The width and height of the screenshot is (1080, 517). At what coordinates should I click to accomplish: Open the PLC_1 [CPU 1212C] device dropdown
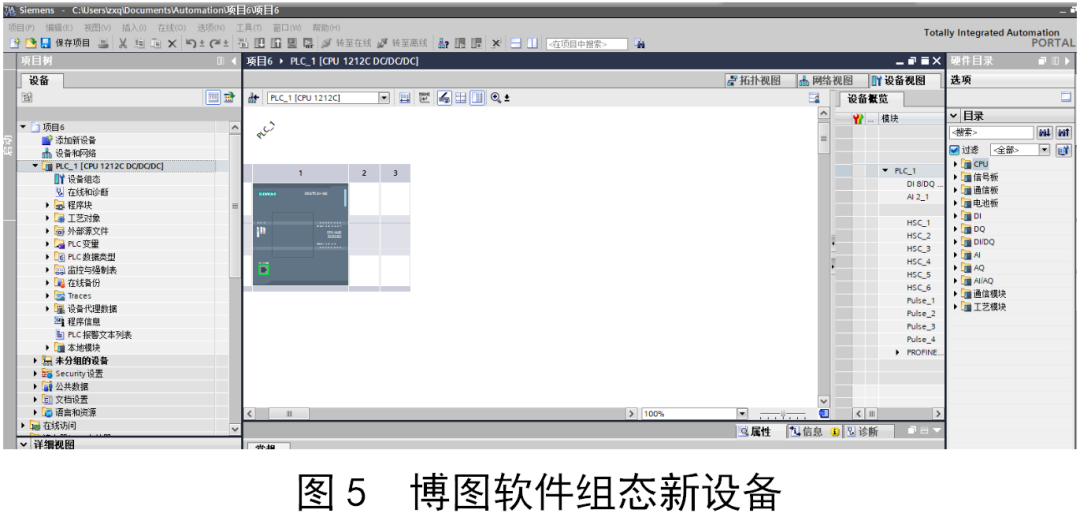(x=384, y=98)
